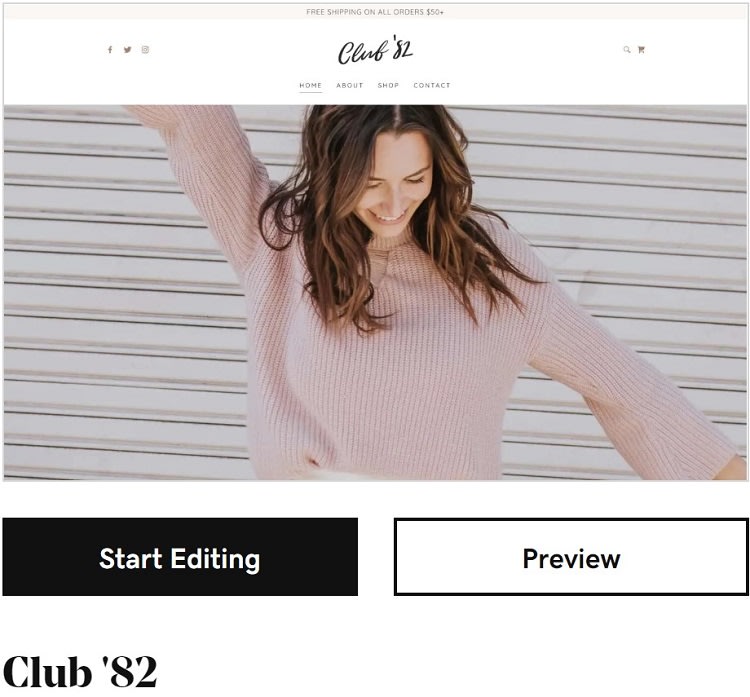Click the Club '82 script logo

tap(375, 50)
